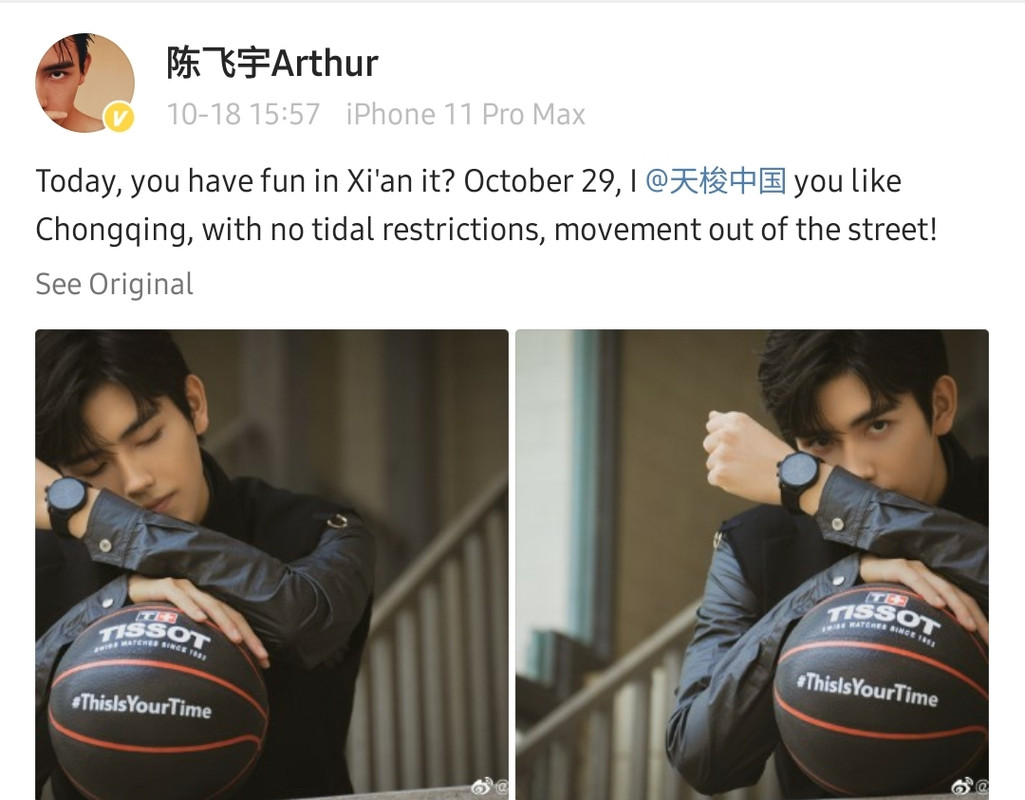The width and height of the screenshot is (1025, 800).
Task: Tap the yellow verified V badge
Action: [x=119, y=118]
